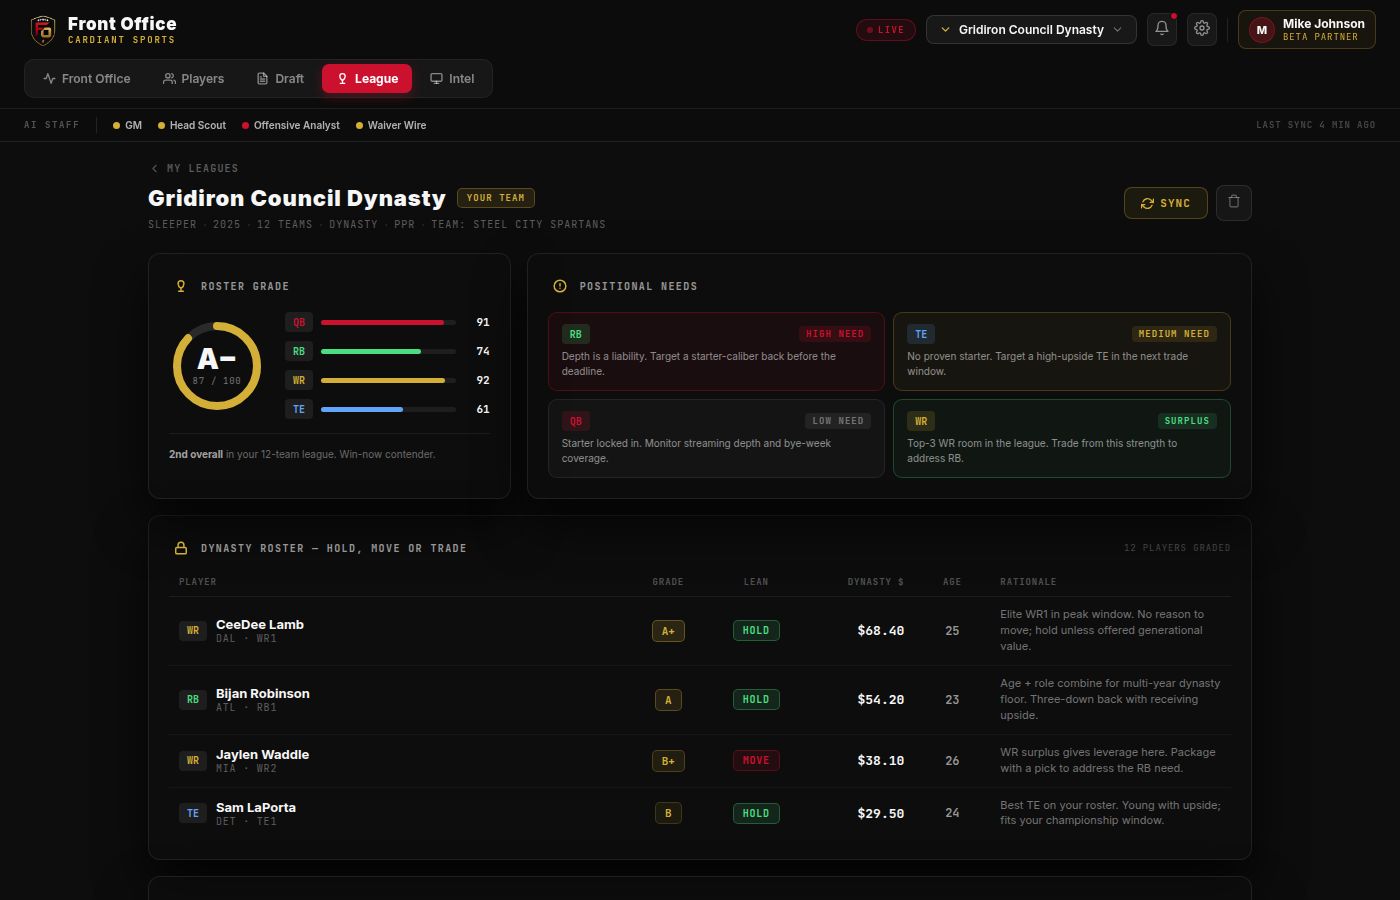
Task: Click the SYNC button
Action: click(1165, 203)
